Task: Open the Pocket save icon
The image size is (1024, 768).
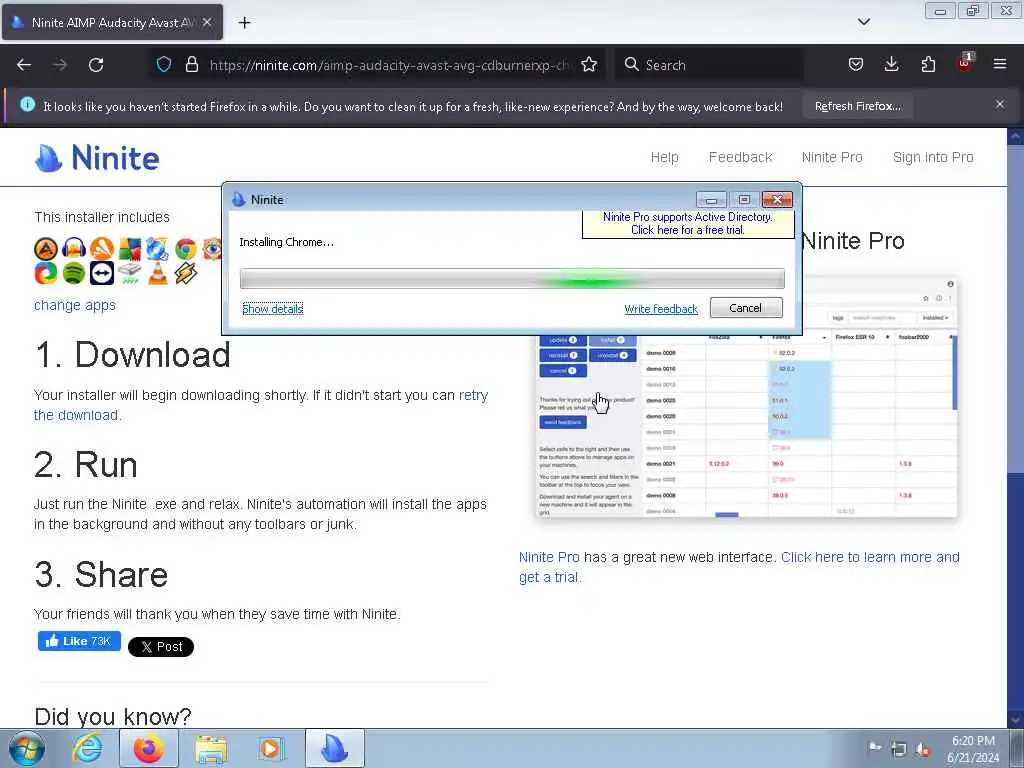Action: 856,64
